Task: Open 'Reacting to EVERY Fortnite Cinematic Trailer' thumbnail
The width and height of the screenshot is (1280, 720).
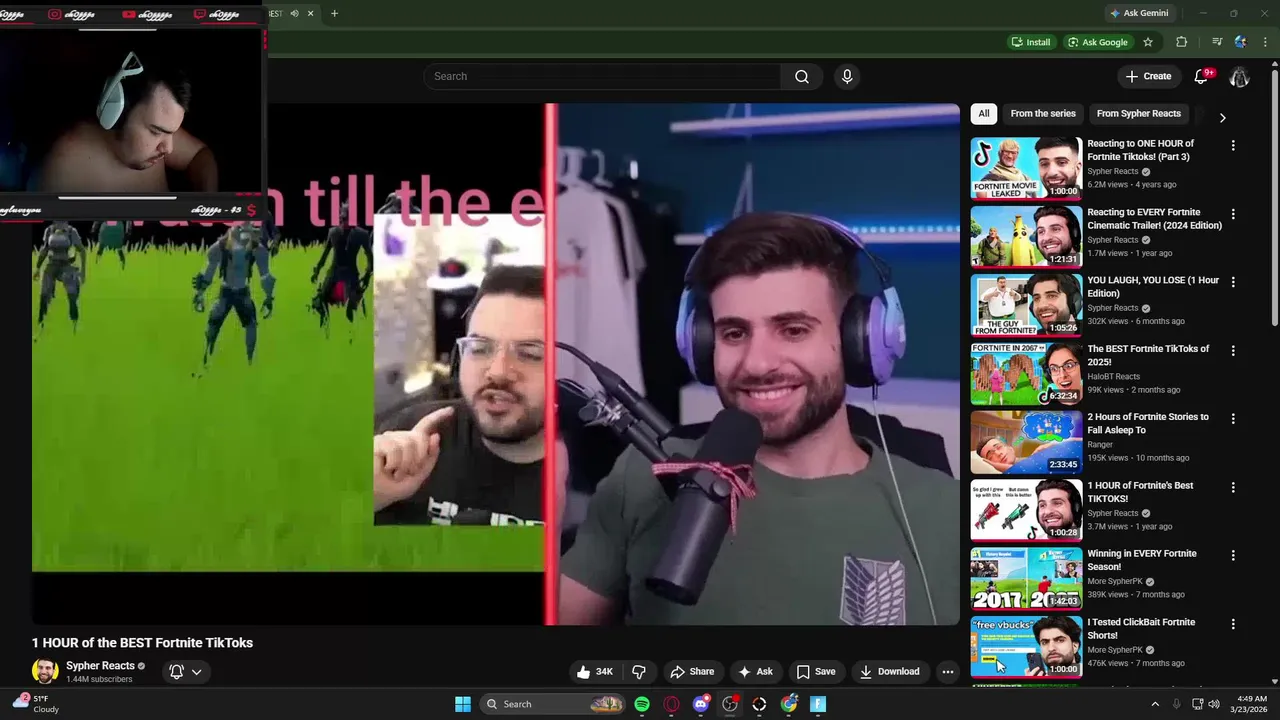Action: [1026, 237]
